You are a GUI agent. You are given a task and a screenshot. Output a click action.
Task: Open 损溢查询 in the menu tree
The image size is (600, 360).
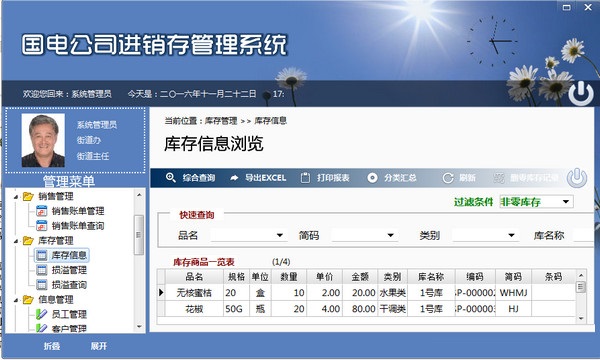tap(69, 285)
